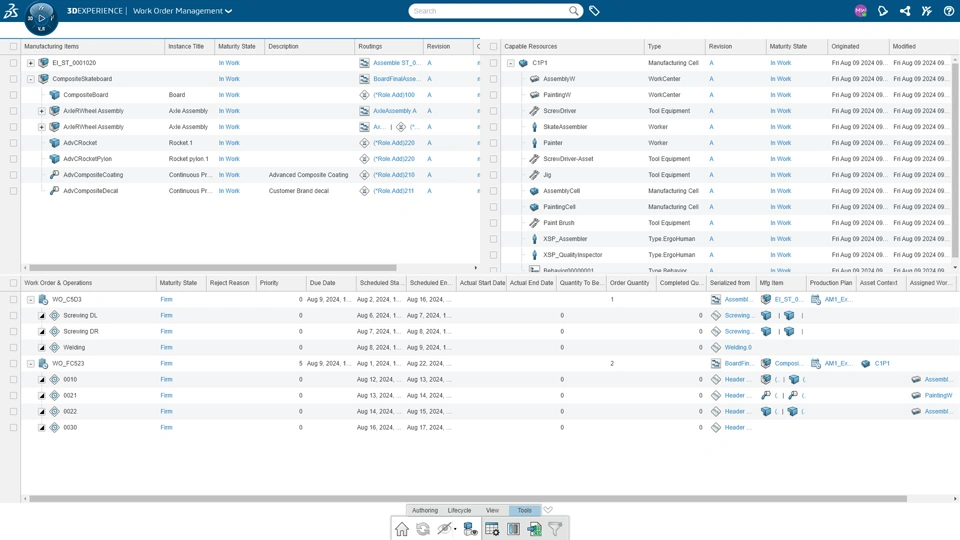Expand the EI_ST_0001020 tree node
The height and width of the screenshot is (540, 960).
pyautogui.click(x=31, y=63)
